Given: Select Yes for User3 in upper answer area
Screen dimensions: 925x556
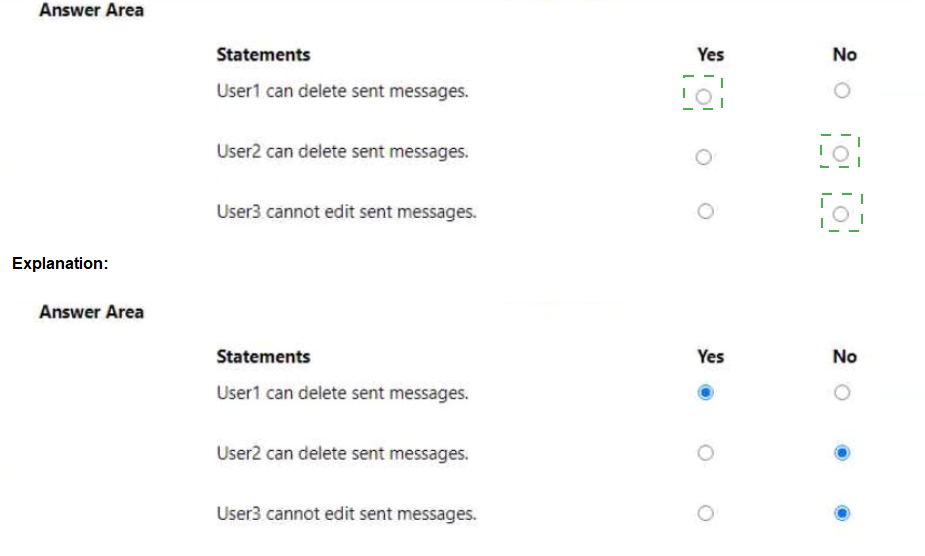Looking at the screenshot, I should point(705,211).
